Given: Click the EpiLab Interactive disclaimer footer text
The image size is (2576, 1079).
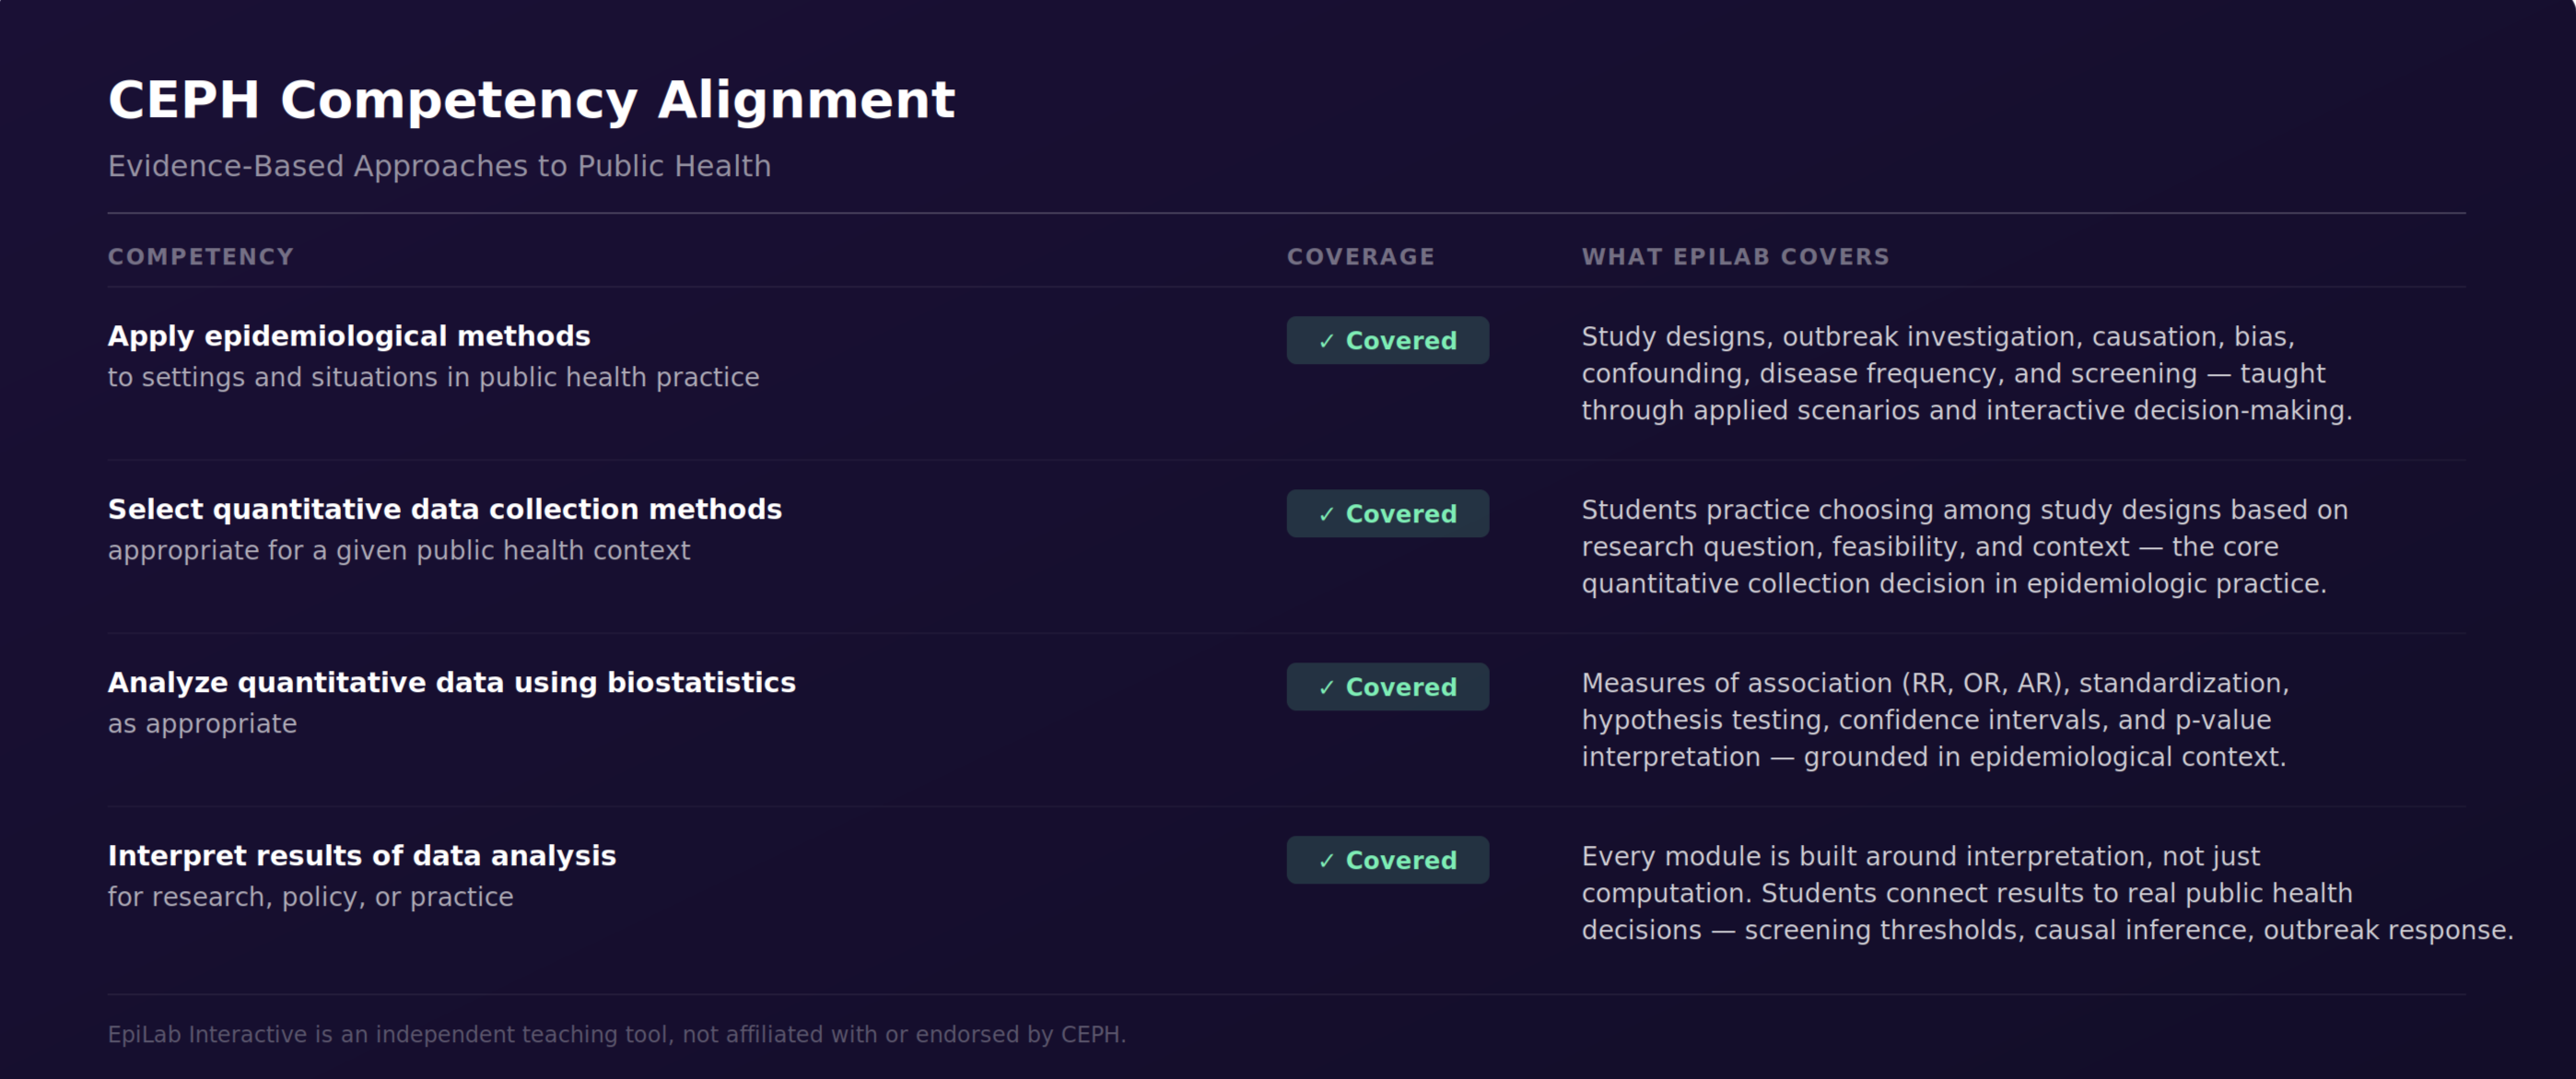Looking at the screenshot, I should (617, 1034).
